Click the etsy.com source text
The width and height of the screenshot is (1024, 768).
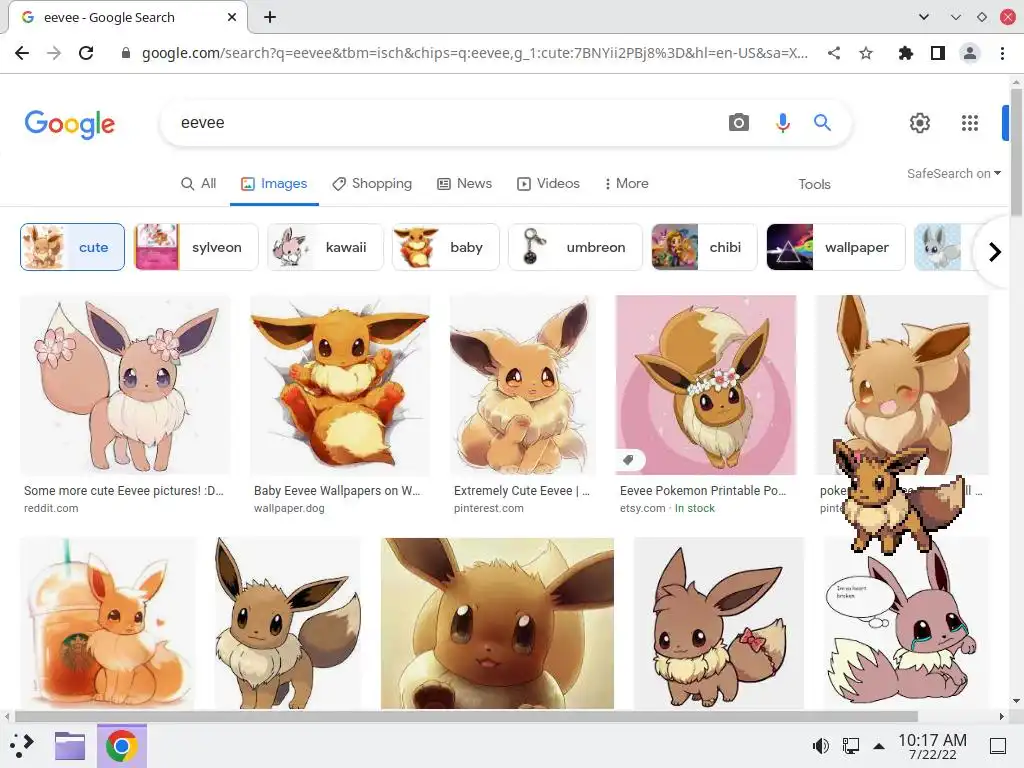(643, 508)
